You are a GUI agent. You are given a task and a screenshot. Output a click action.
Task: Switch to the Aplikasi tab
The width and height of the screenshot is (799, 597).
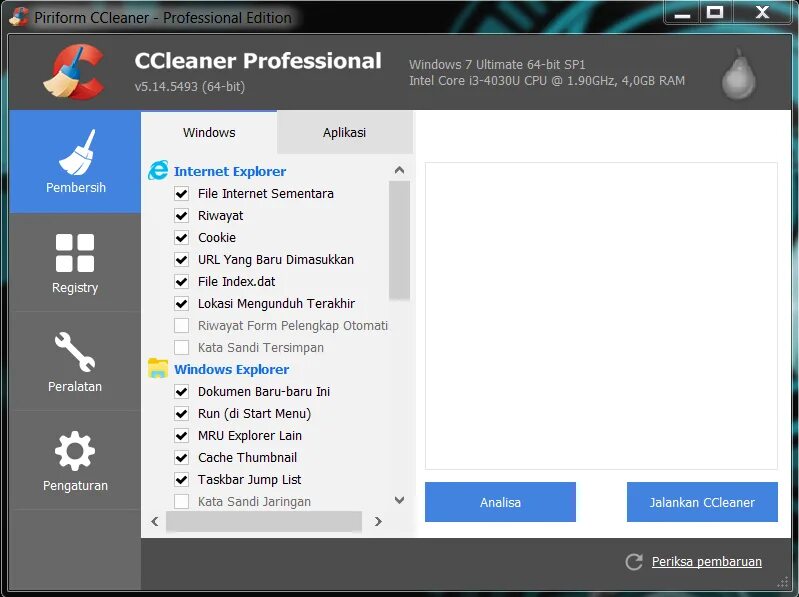point(344,132)
